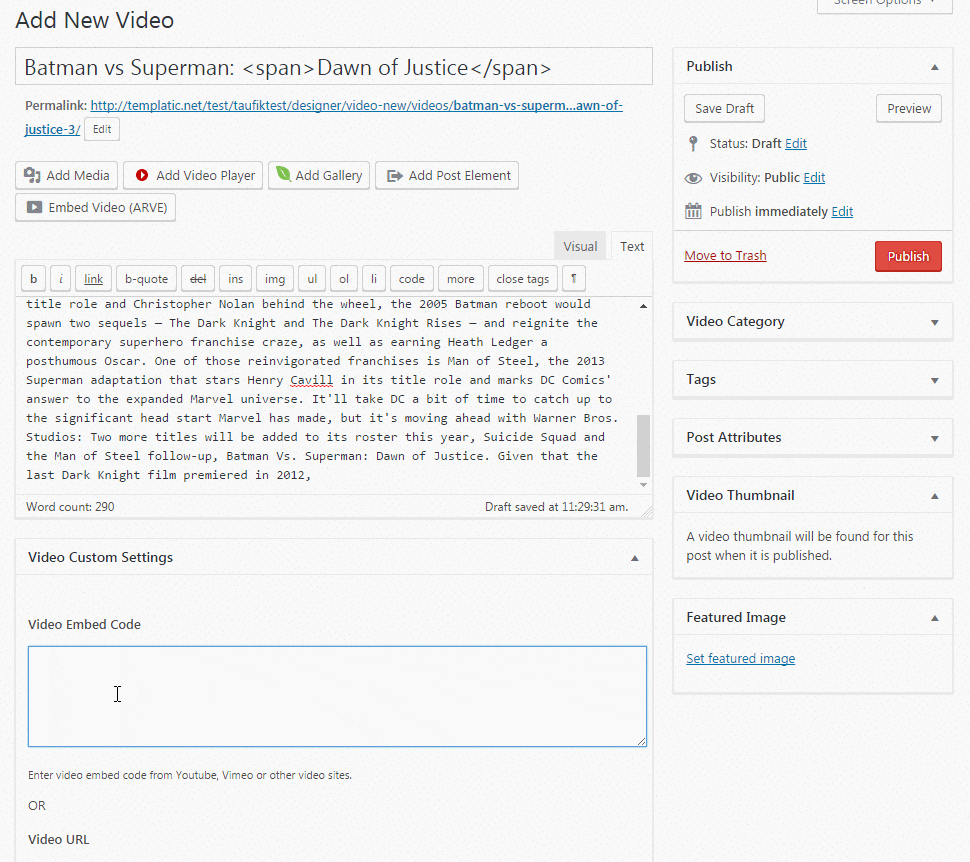Click the editor vertical scrollbar thumb
Image resolution: width=970 pixels, height=862 pixels.
click(643, 446)
